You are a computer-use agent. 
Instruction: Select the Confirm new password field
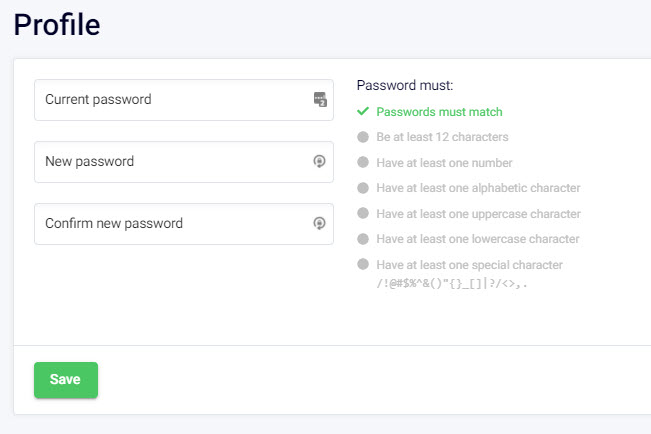tap(170, 224)
